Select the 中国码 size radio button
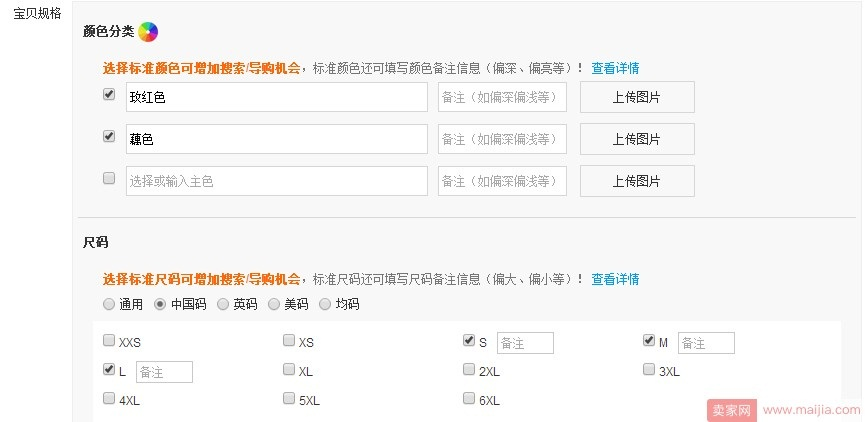Image resolution: width=867 pixels, height=422 pixels. coord(160,304)
